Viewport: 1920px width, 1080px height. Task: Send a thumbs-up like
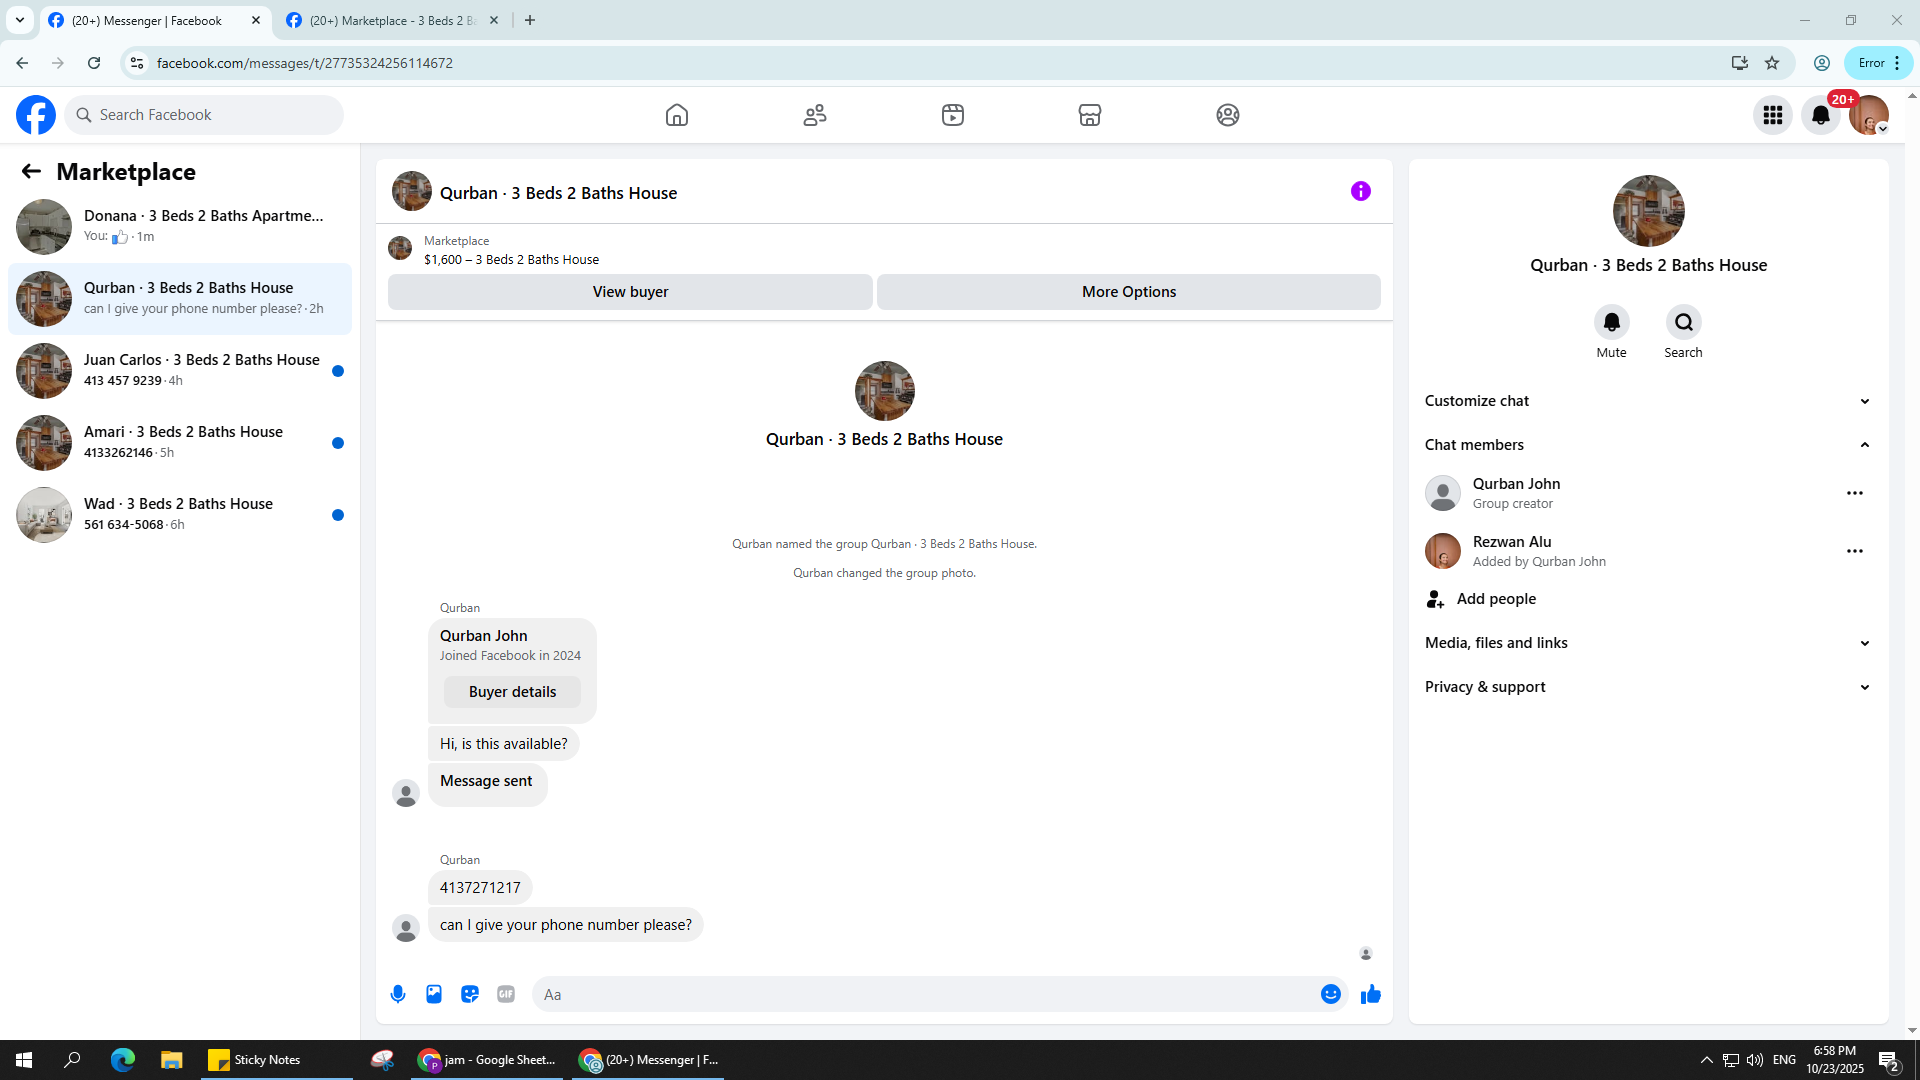coord(1371,994)
